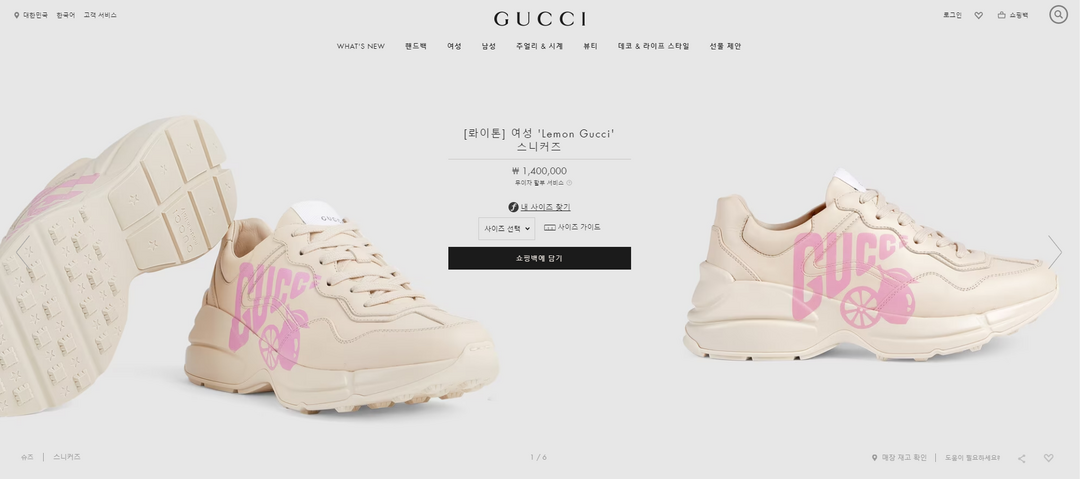Image resolution: width=1080 pixels, height=479 pixels.
Task: Open the search magnifier icon
Action: [x=1058, y=14]
